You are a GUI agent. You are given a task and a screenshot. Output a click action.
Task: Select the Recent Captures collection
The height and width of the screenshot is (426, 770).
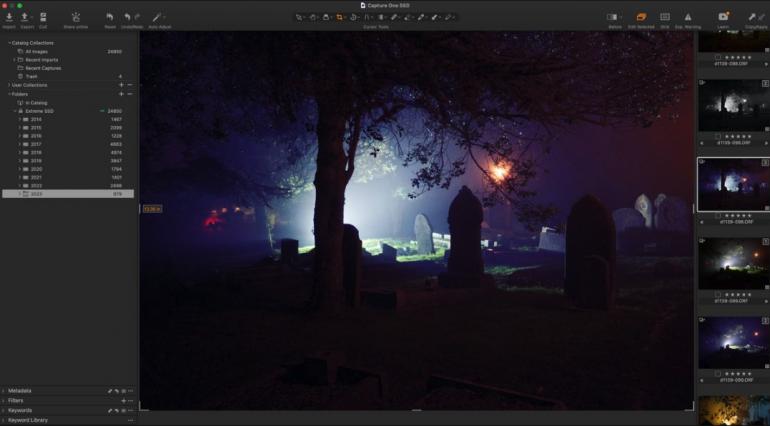(68, 68)
